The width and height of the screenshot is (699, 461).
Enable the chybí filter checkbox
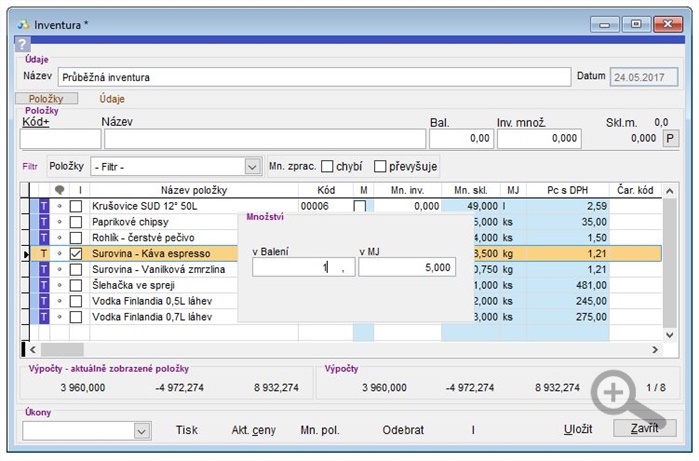[327, 166]
